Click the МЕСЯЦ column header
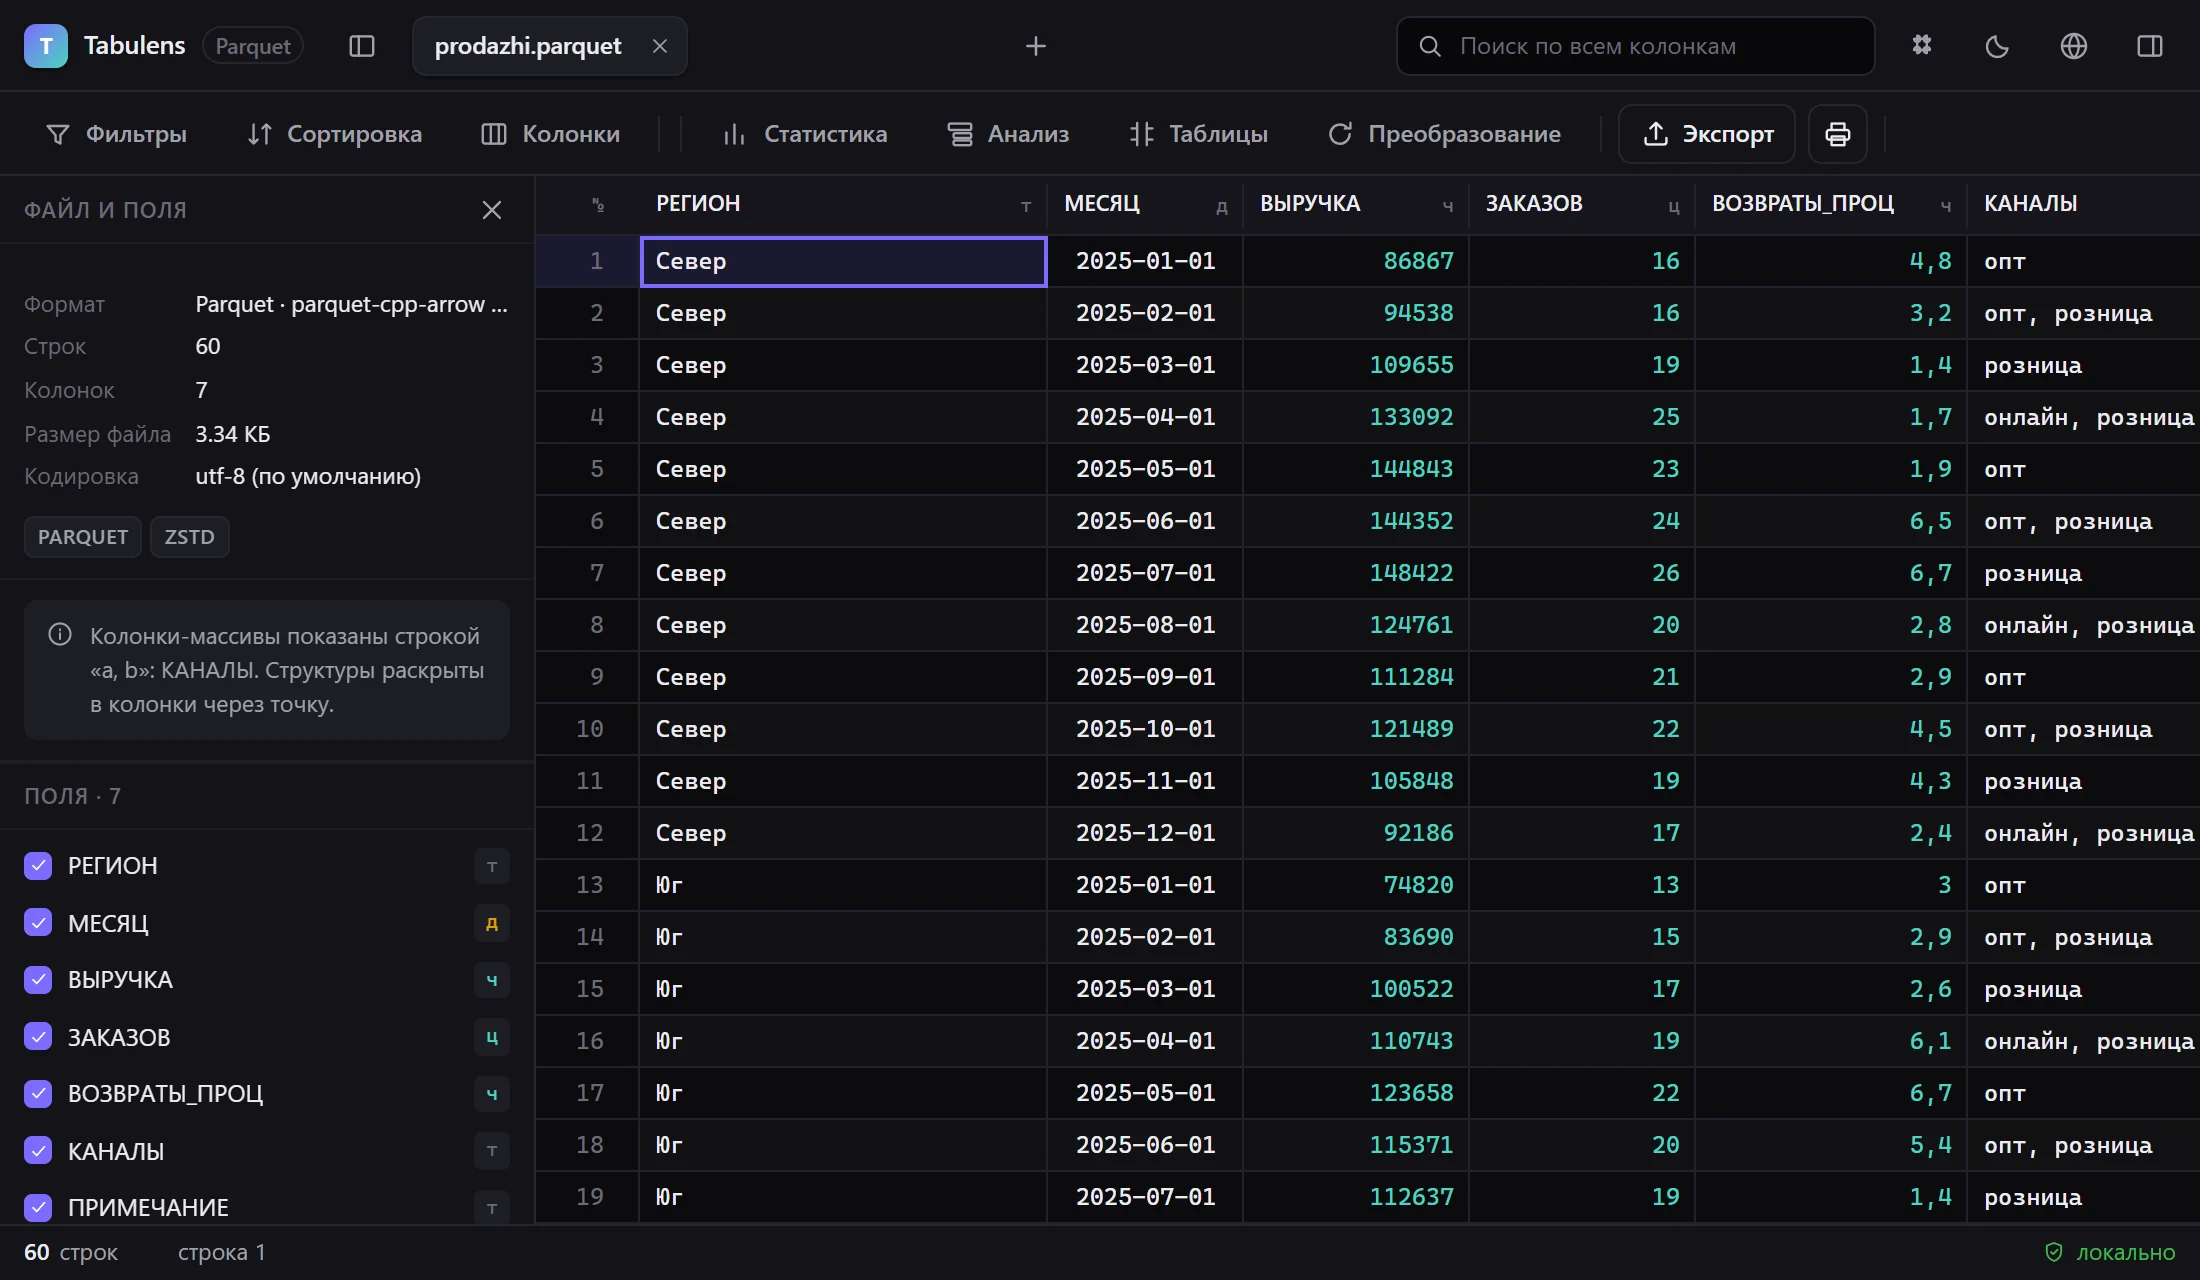The width and height of the screenshot is (2200, 1280). click(x=1145, y=204)
